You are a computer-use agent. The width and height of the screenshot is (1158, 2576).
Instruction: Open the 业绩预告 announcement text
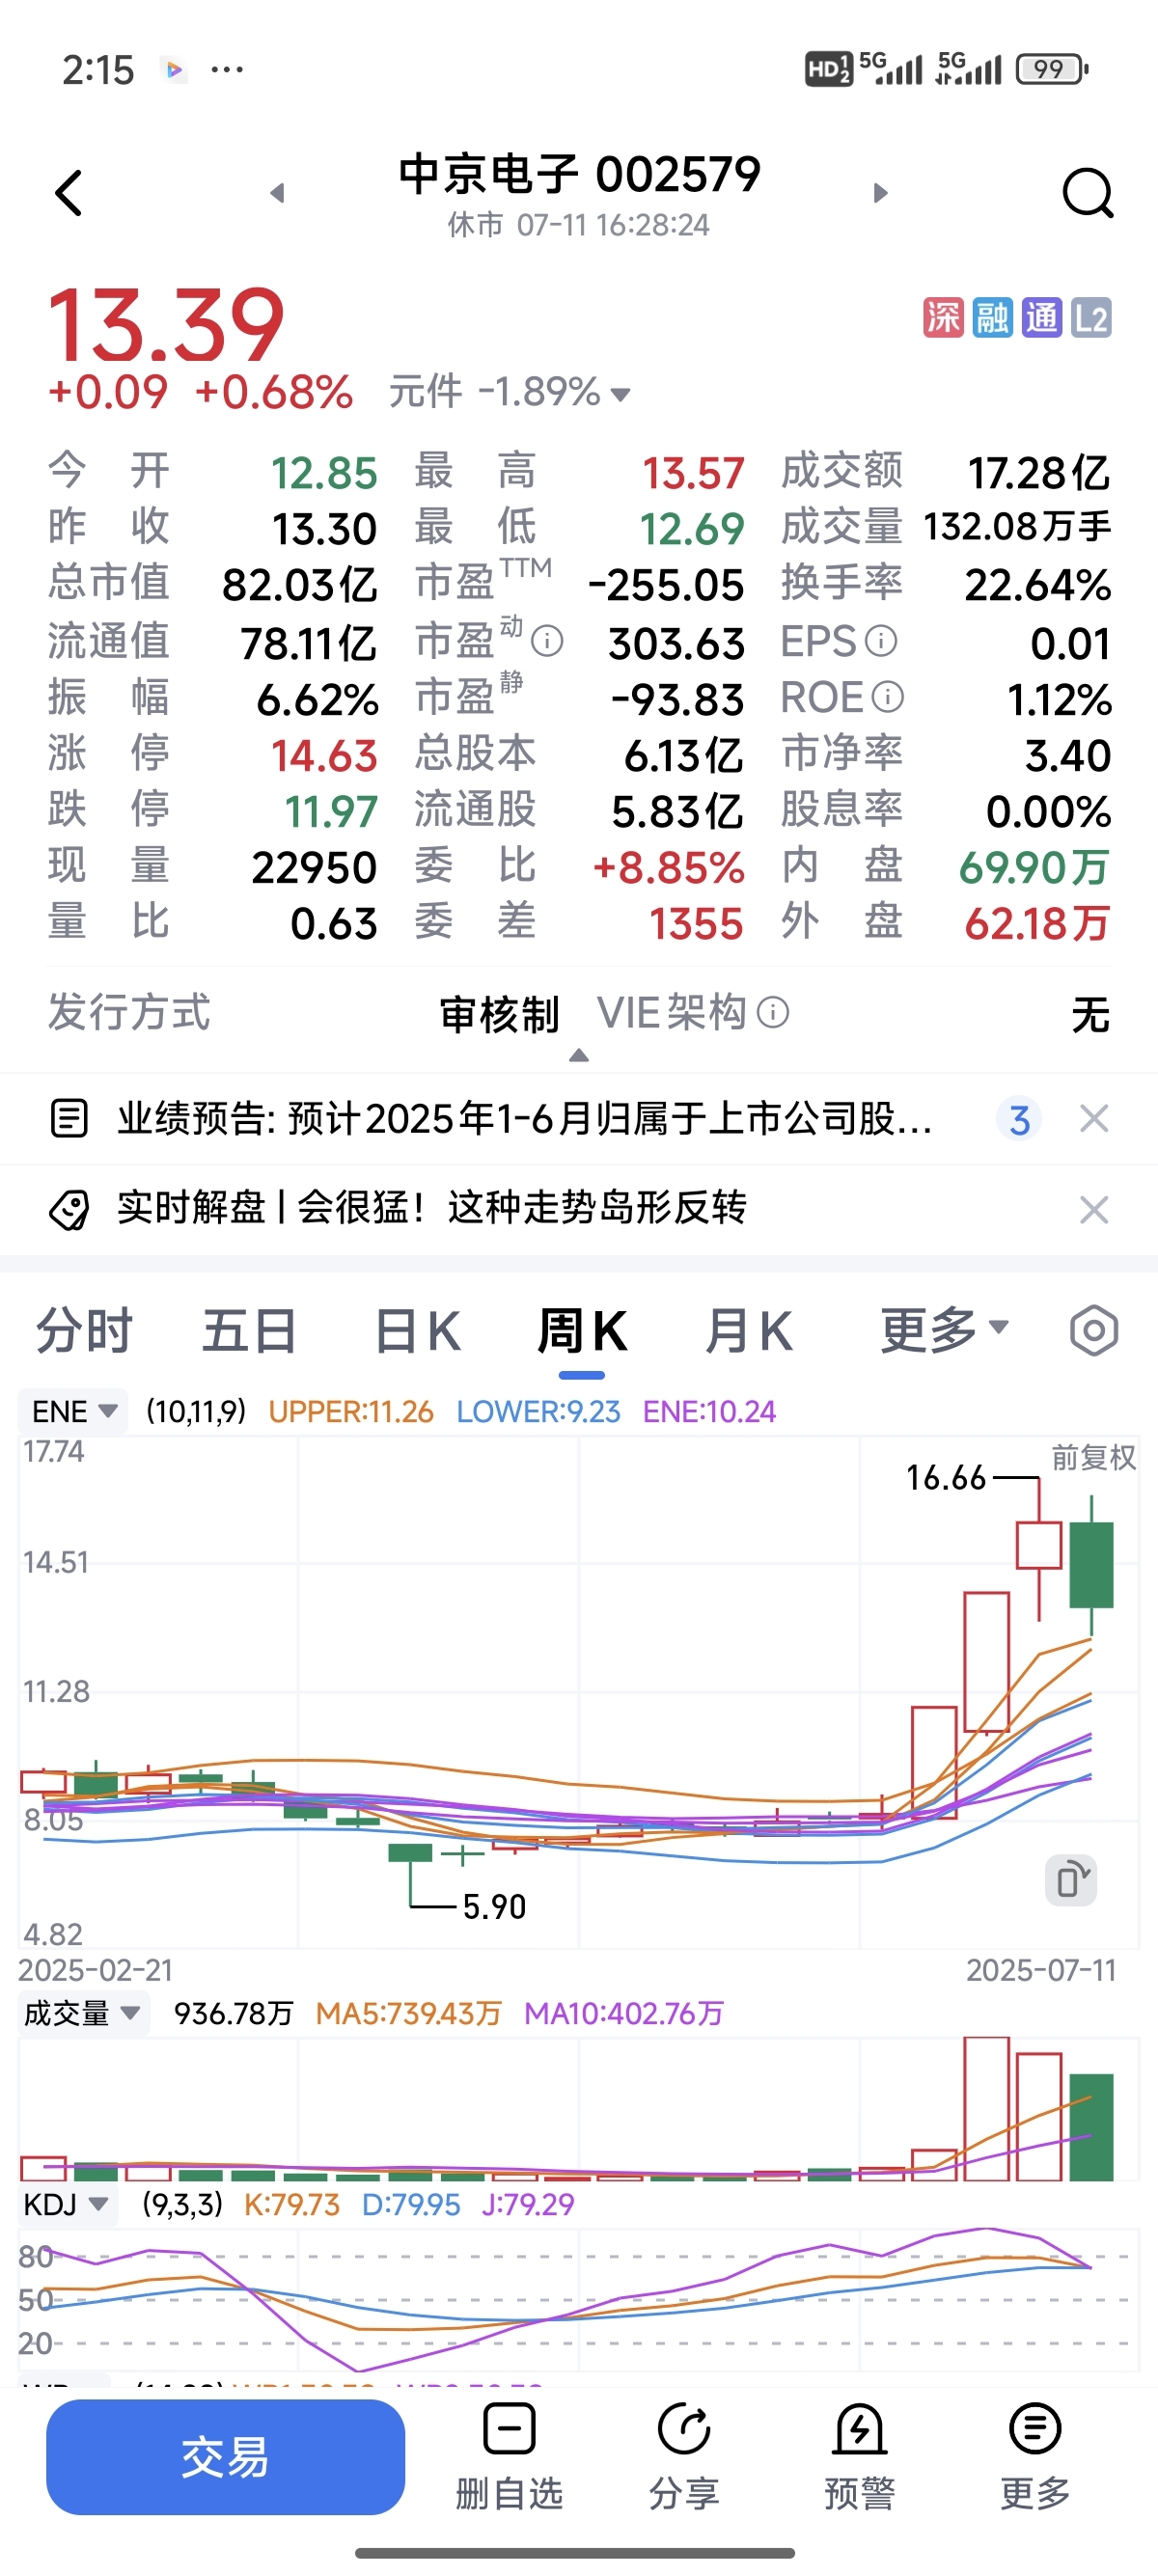pos(525,1119)
